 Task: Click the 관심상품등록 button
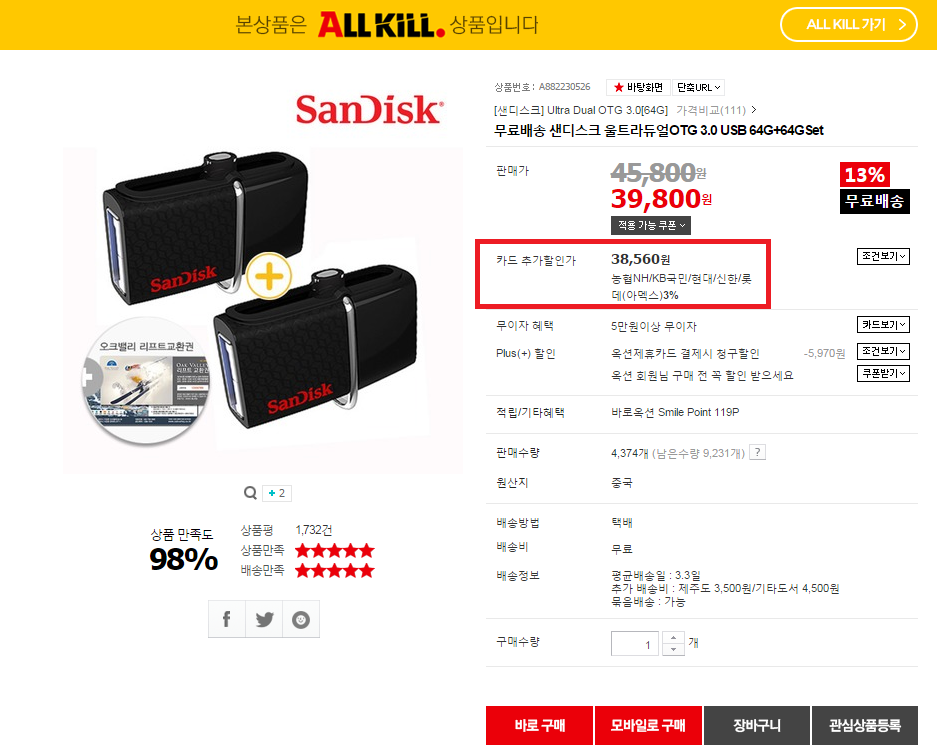[x=865, y=725]
